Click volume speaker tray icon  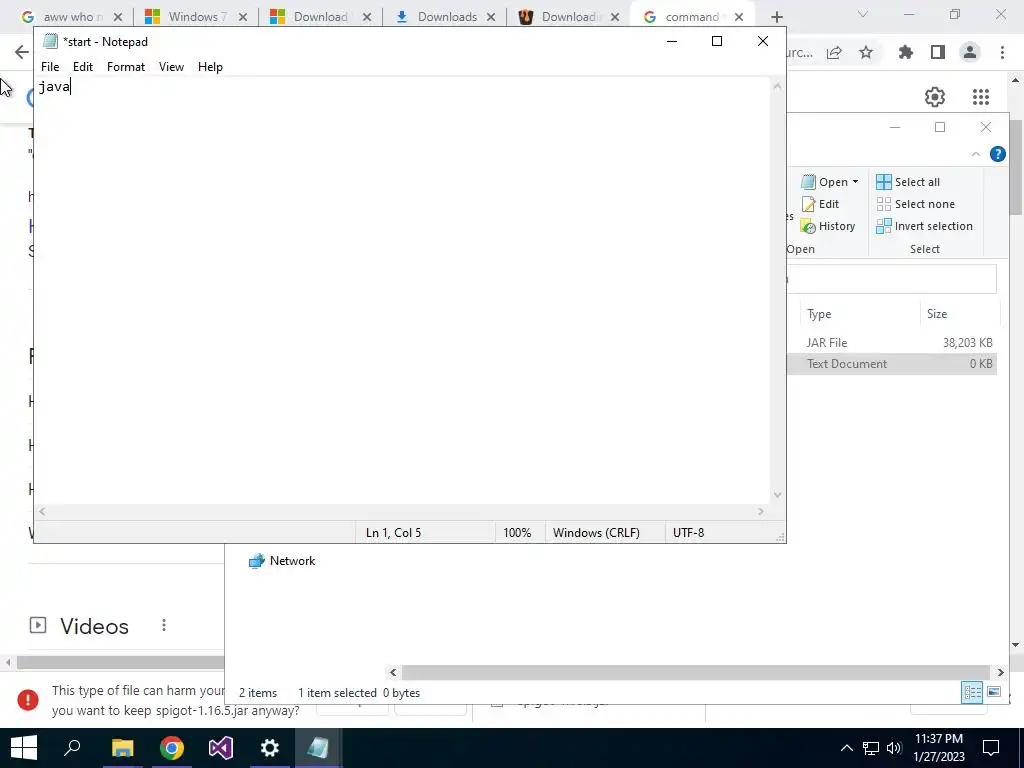tap(894, 748)
